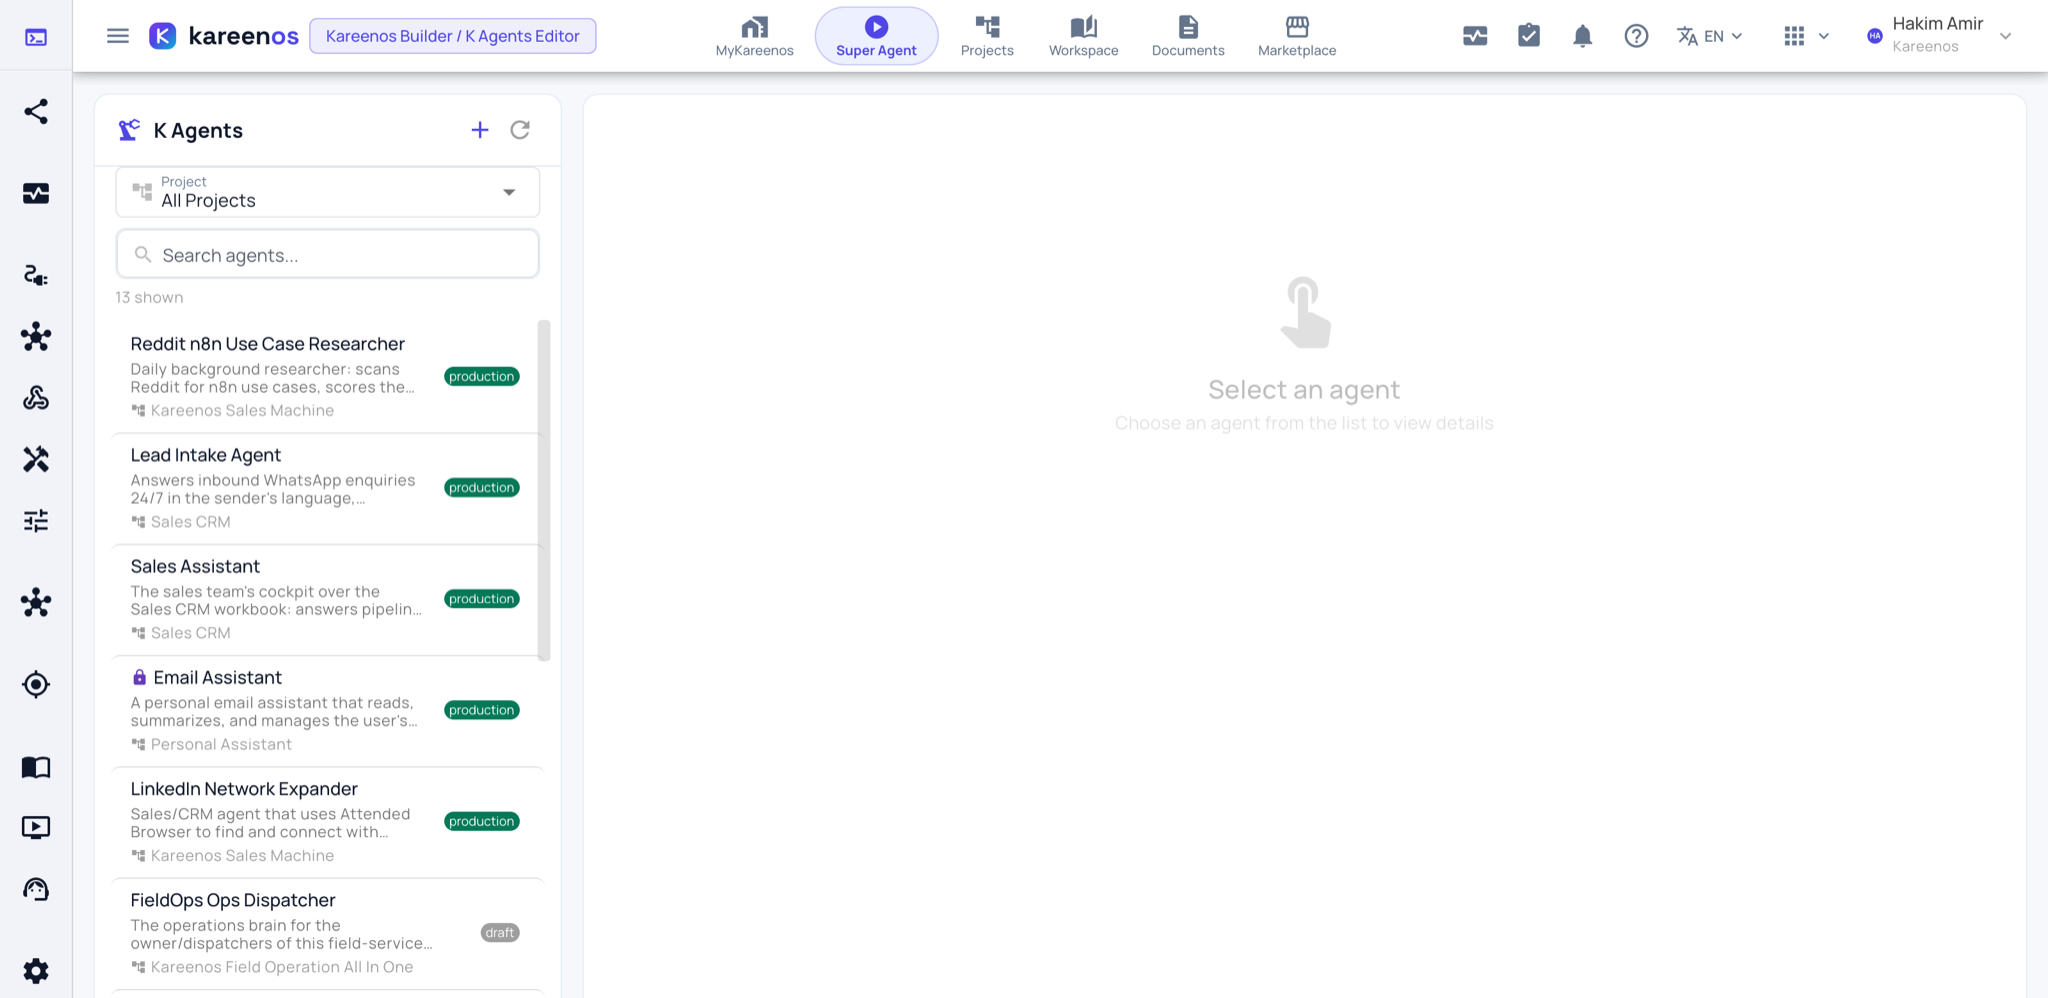Image resolution: width=2048 pixels, height=998 pixels.
Task: Open the Workspace tab
Action: (1084, 36)
